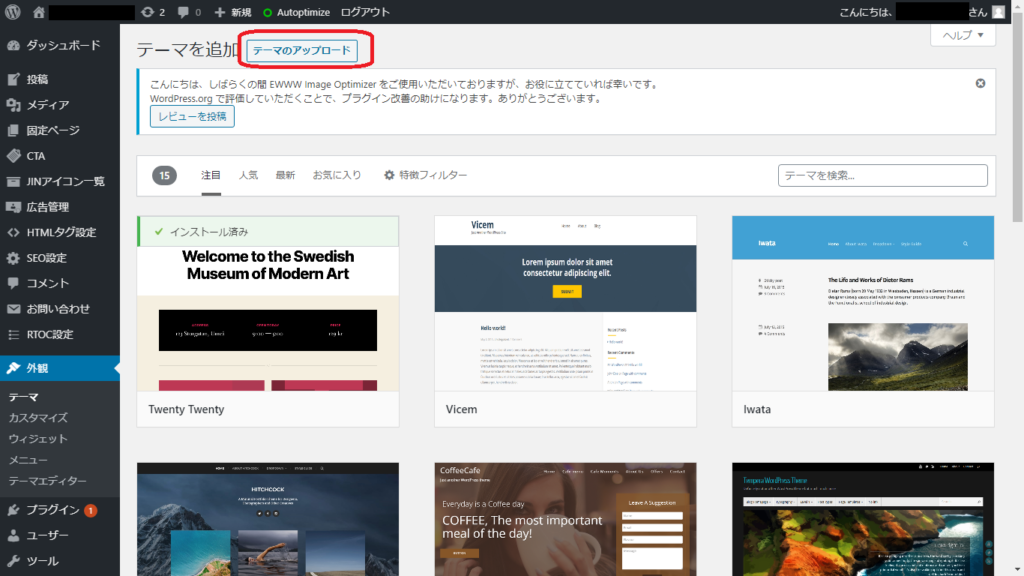Switch to the 人気 popular tab
This screenshot has width=1024, height=576.
point(248,175)
